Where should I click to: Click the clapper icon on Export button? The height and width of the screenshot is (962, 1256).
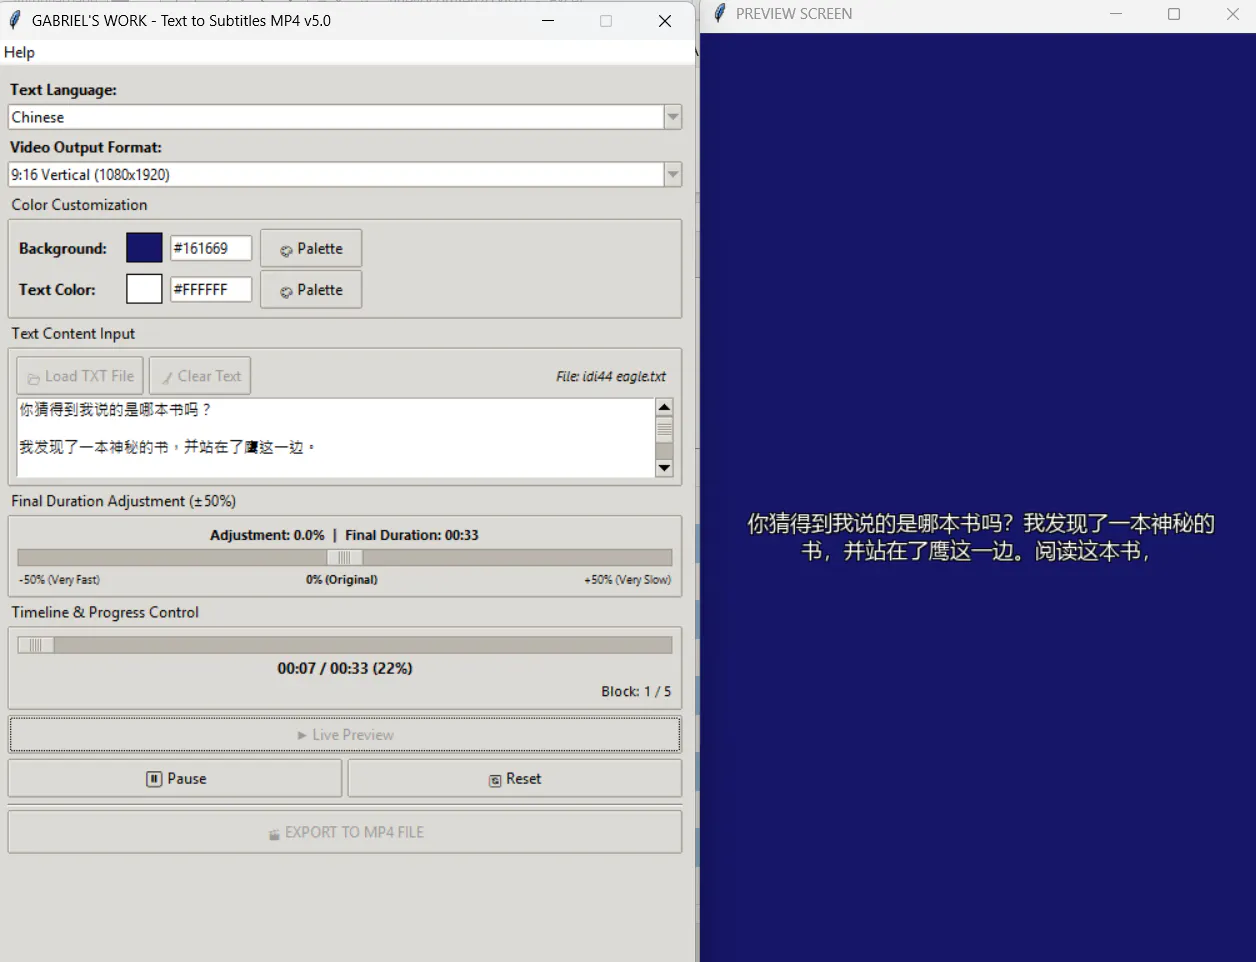[x=274, y=834]
